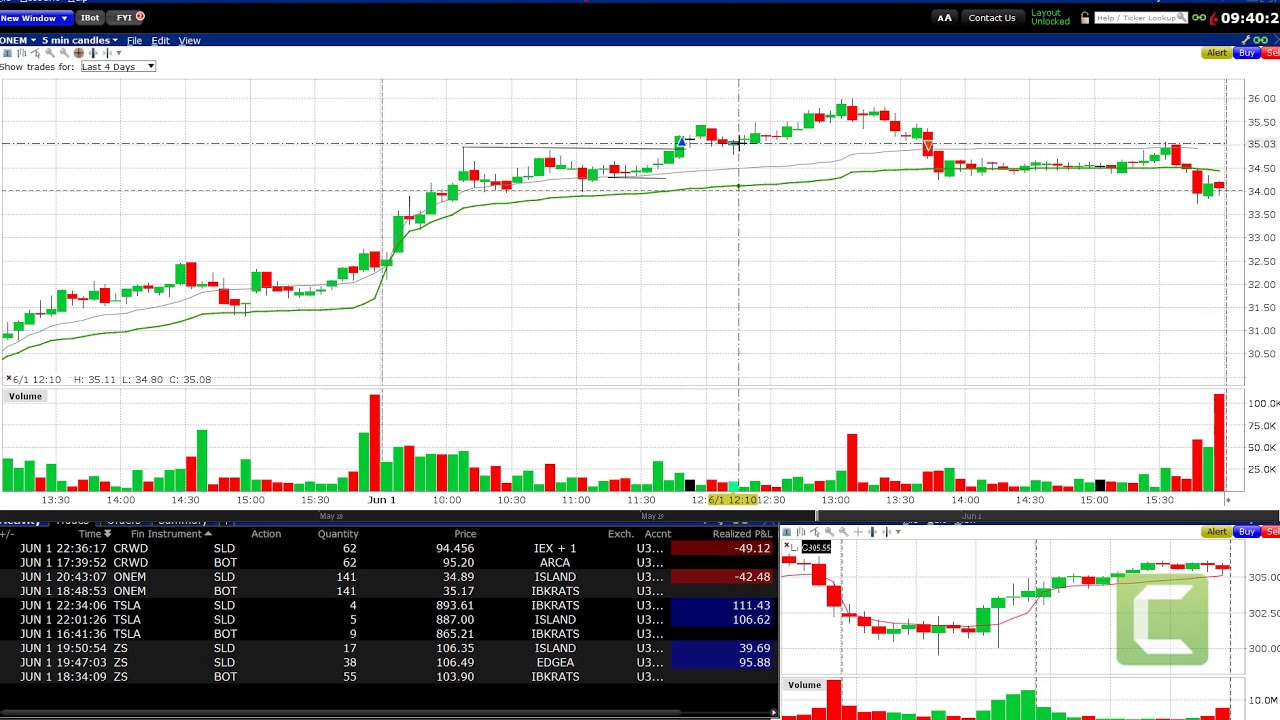
Task: Select the TSLA SLD trade at 22:34:06
Action: click(x=388, y=606)
